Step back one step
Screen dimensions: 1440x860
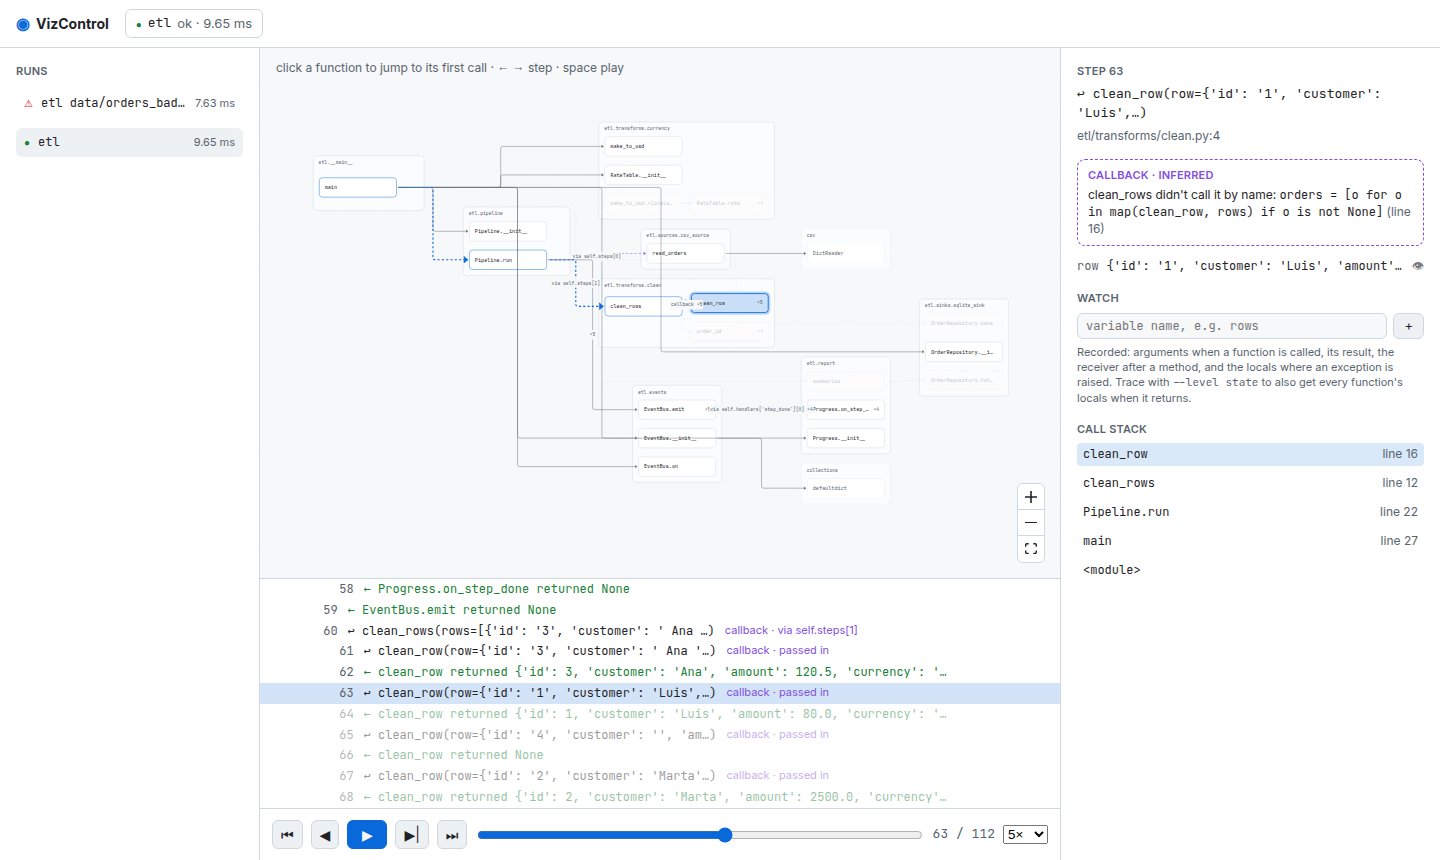coord(325,834)
